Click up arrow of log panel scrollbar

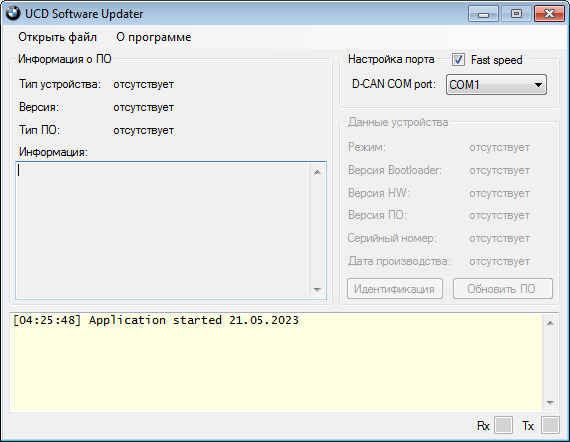tap(550, 323)
